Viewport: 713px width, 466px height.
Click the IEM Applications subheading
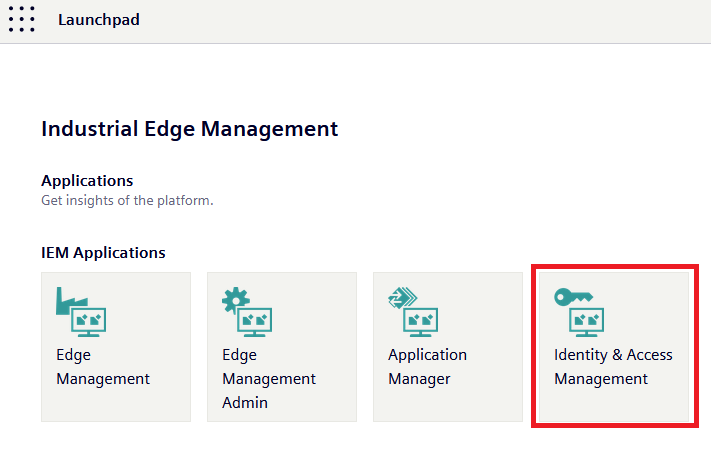click(x=103, y=253)
